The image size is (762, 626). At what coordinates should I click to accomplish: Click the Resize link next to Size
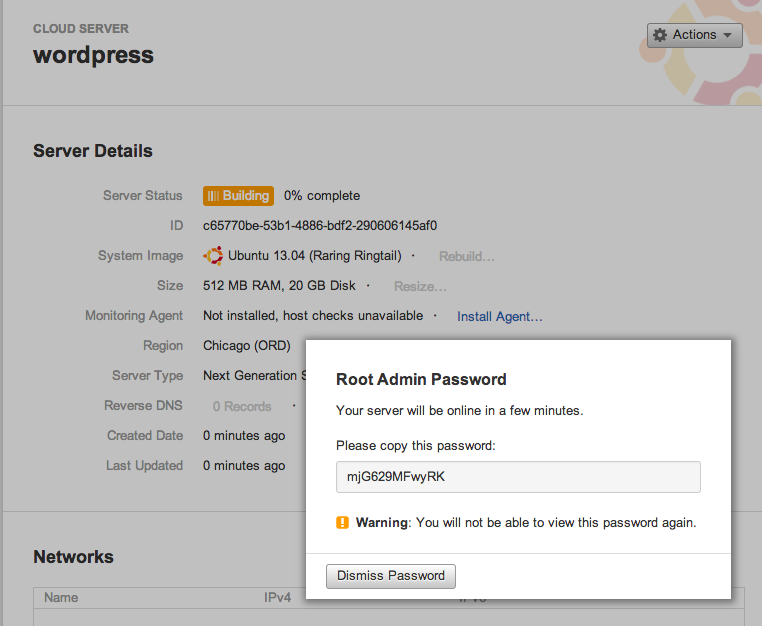[420, 286]
